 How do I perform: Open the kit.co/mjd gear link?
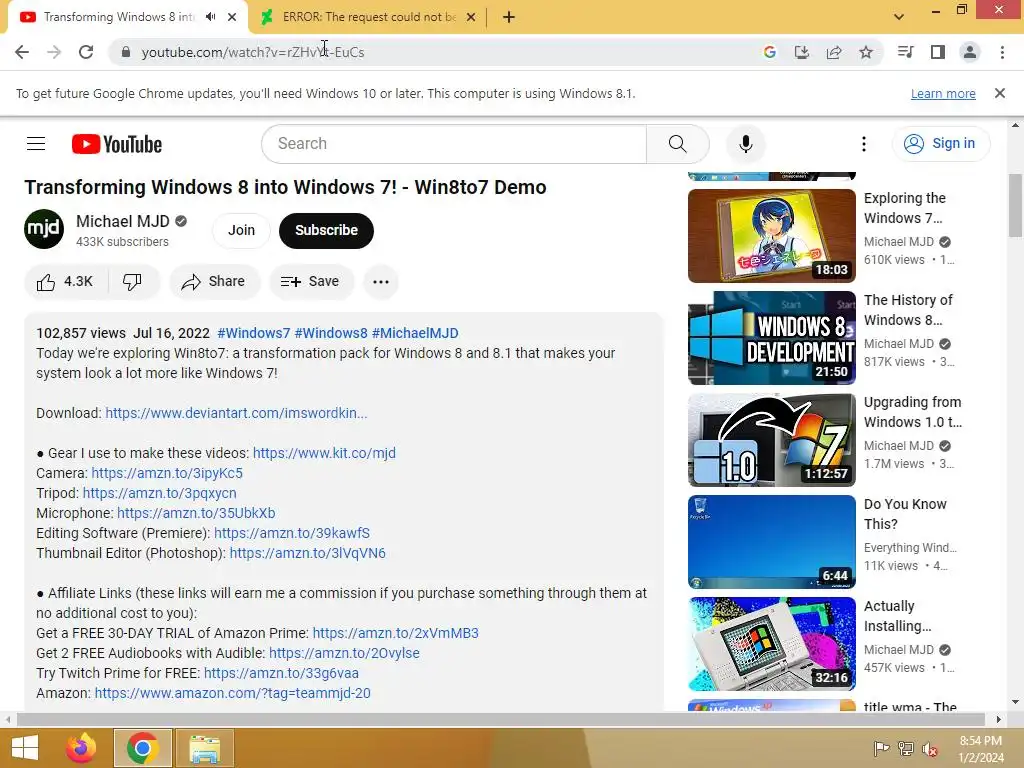(x=324, y=453)
